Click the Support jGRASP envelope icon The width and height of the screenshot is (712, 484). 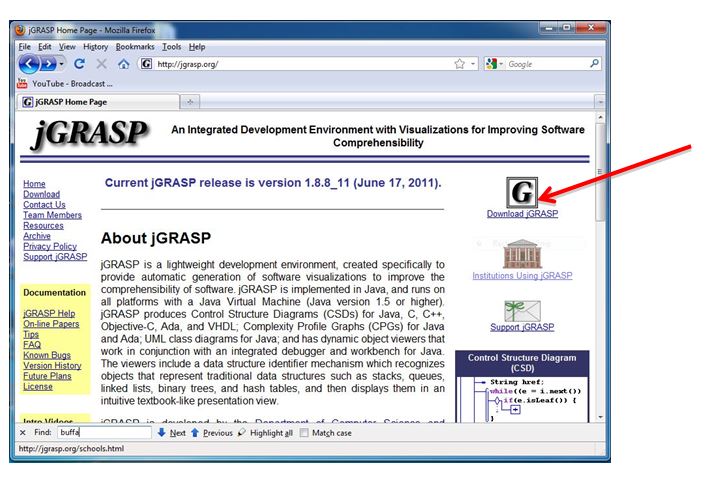coord(524,309)
